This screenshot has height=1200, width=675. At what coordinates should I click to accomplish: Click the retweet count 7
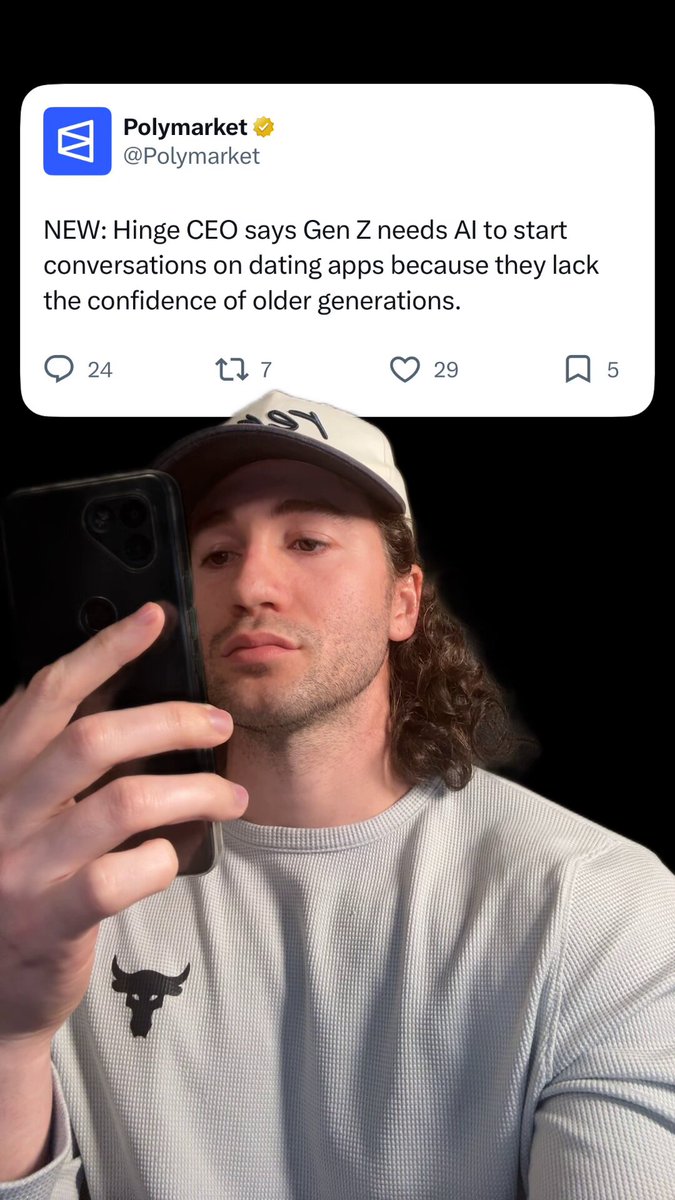(x=266, y=370)
